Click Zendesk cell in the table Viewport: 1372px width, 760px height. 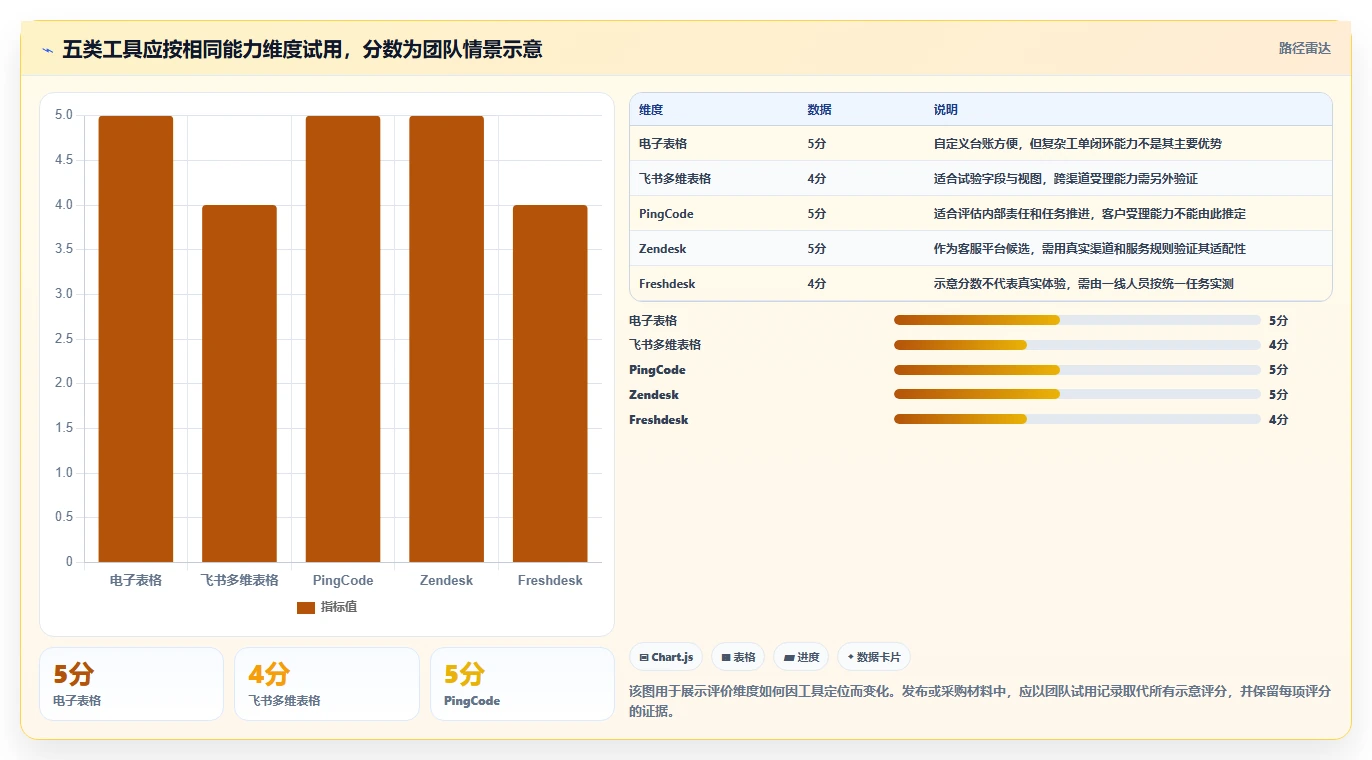pos(663,249)
